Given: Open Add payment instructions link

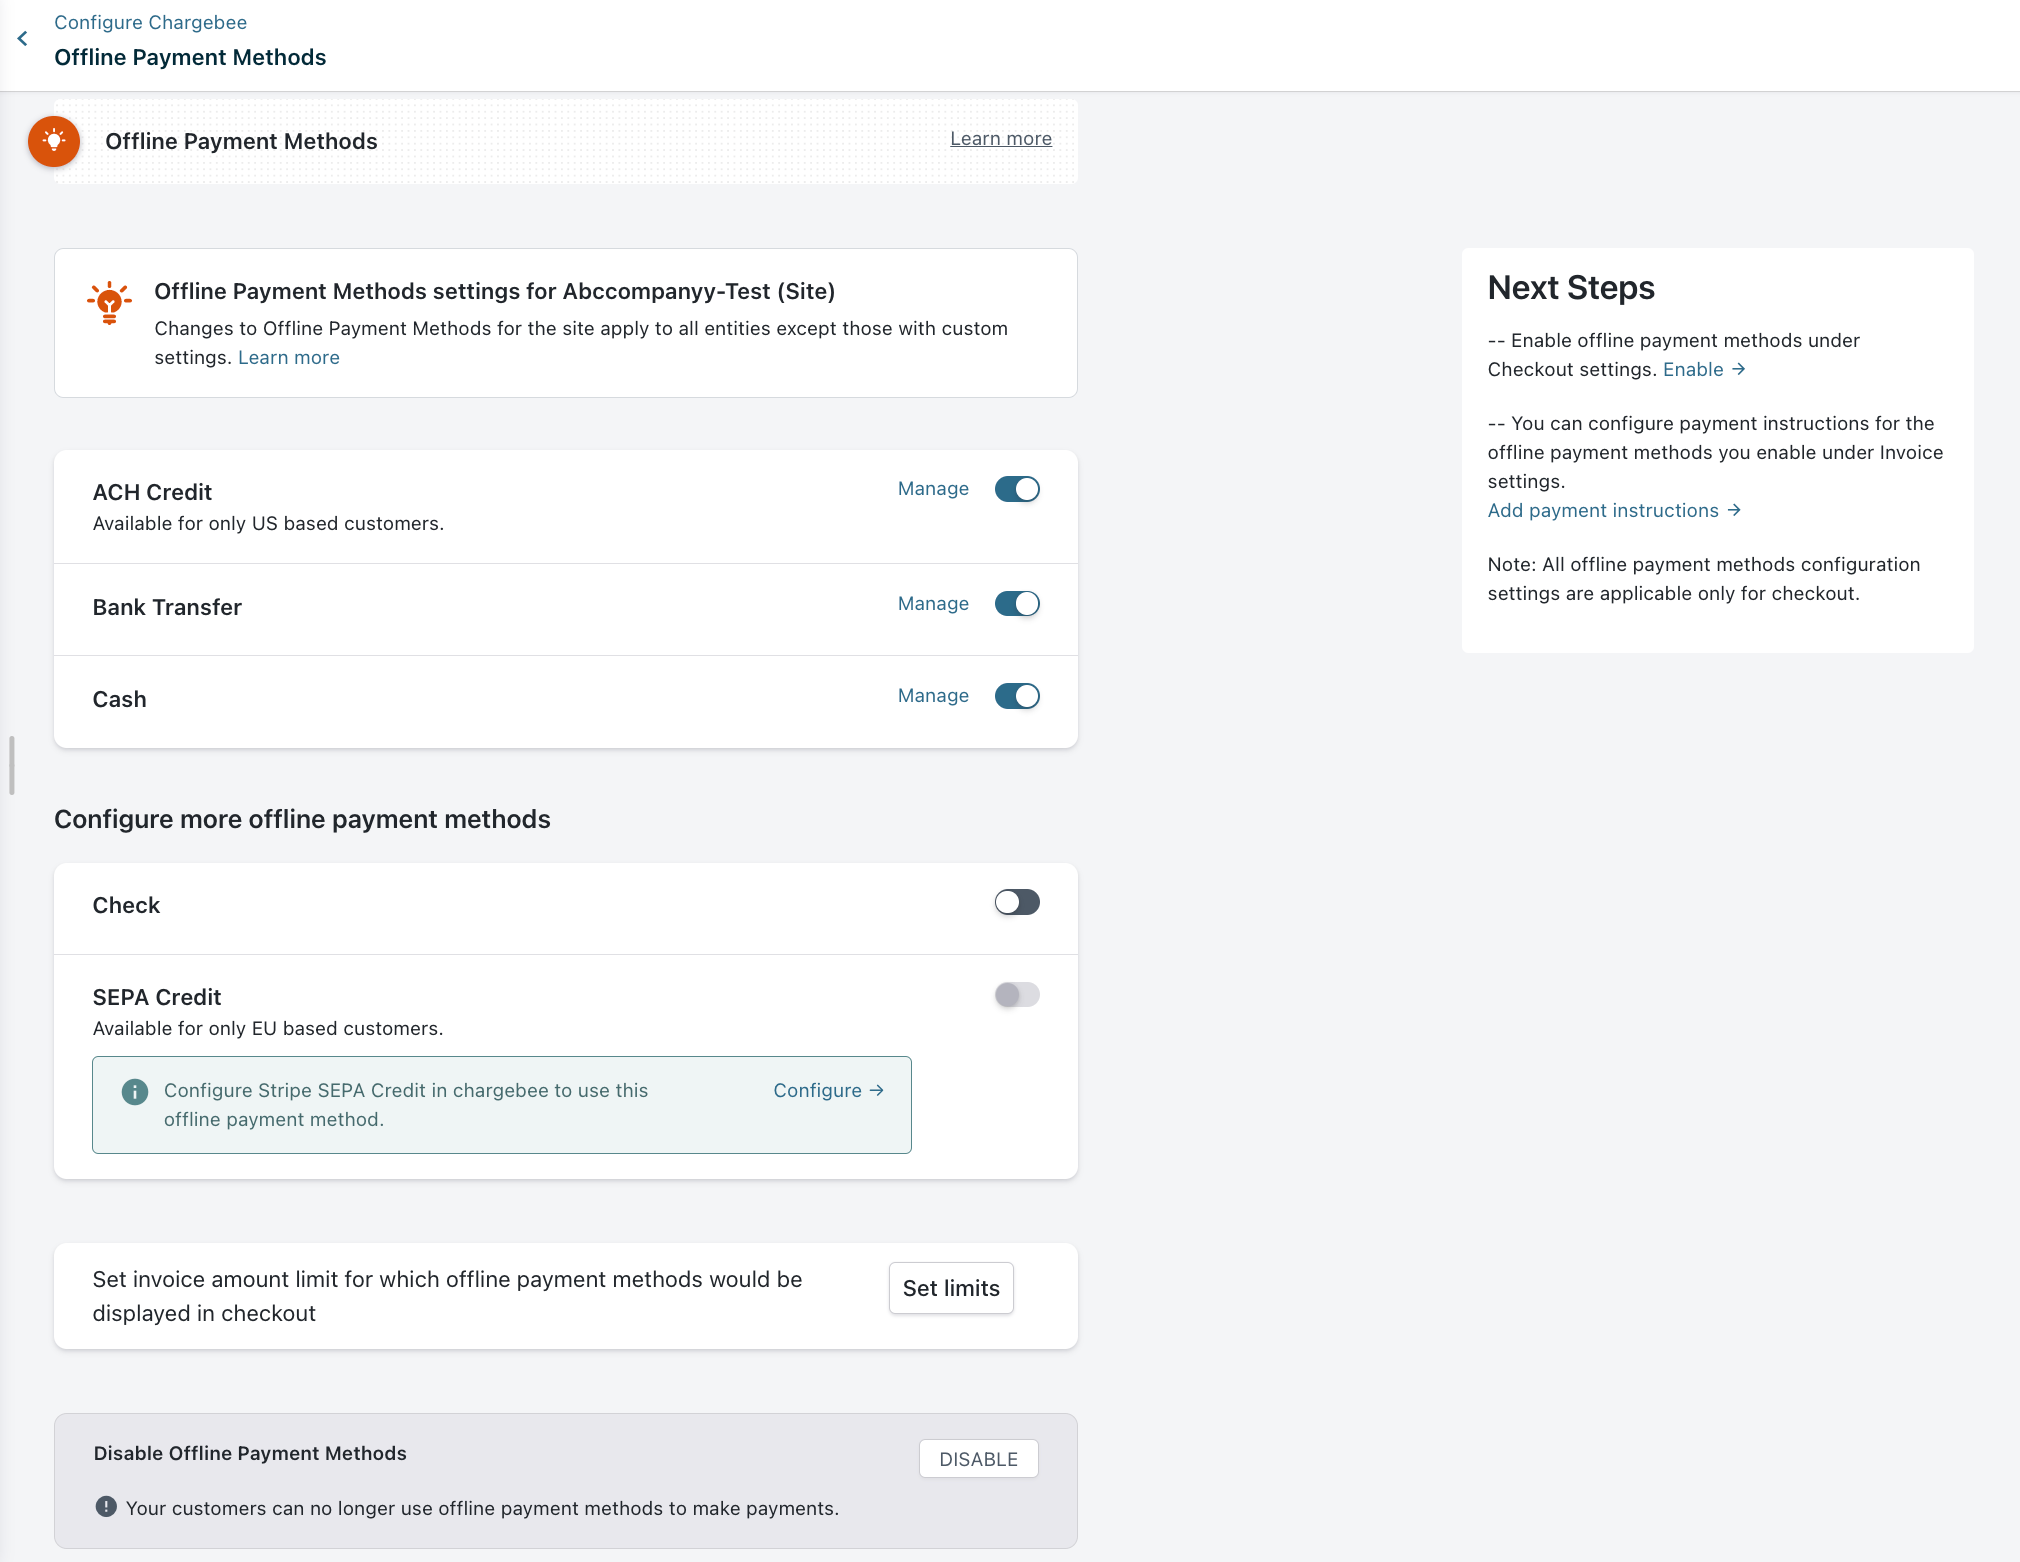Looking at the screenshot, I should pos(1613,511).
